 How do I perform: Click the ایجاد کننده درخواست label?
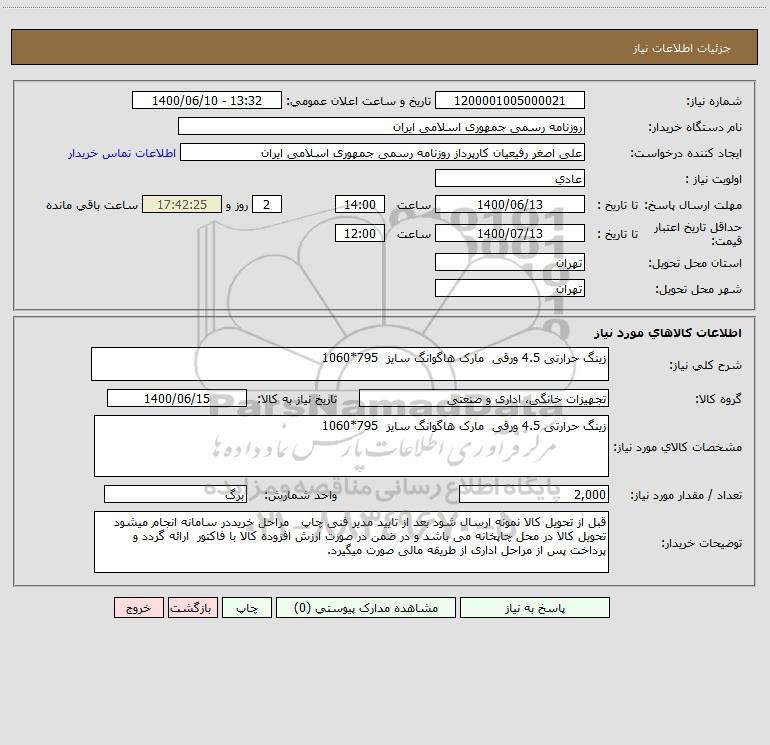coord(686,153)
